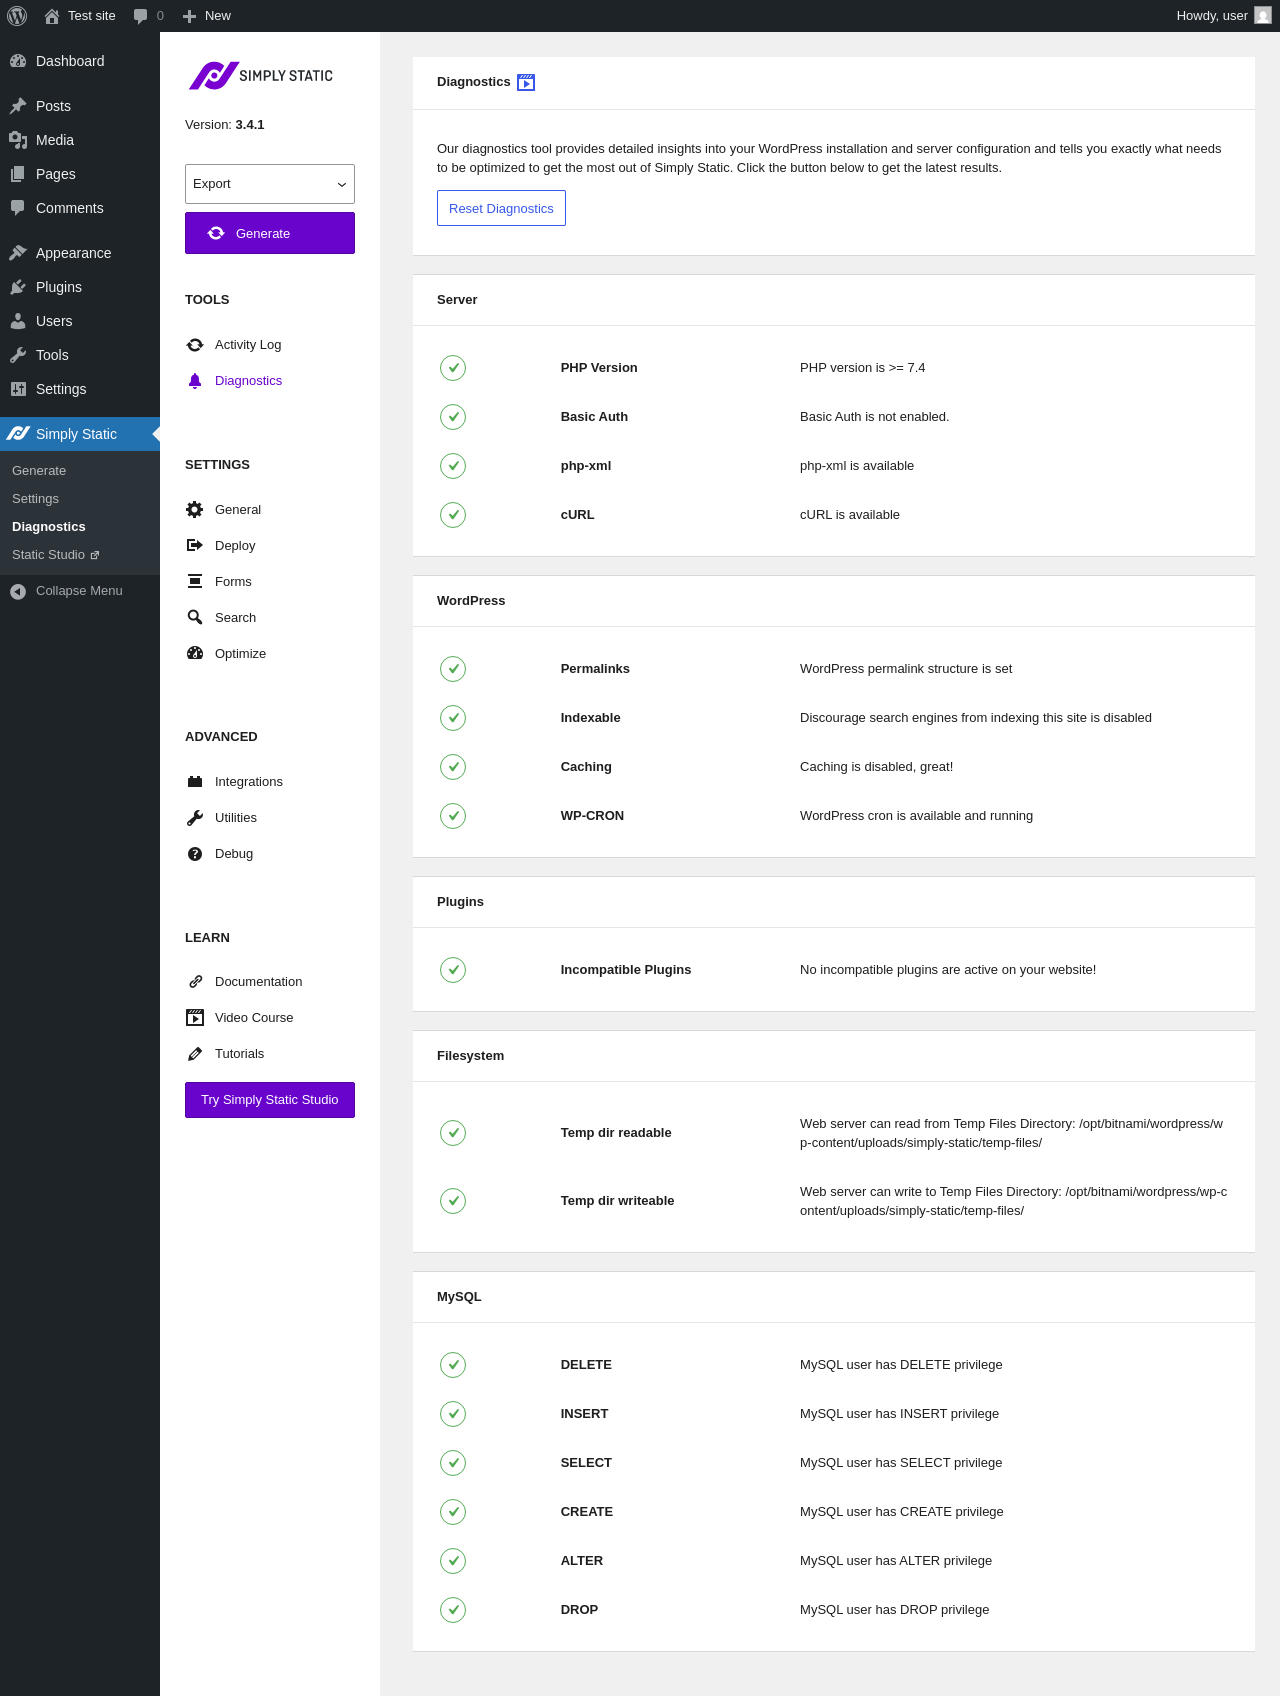This screenshot has height=1696, width=1280.
Task: Click the WordPress Settings sliders icon
Action: tap(18, 389)
